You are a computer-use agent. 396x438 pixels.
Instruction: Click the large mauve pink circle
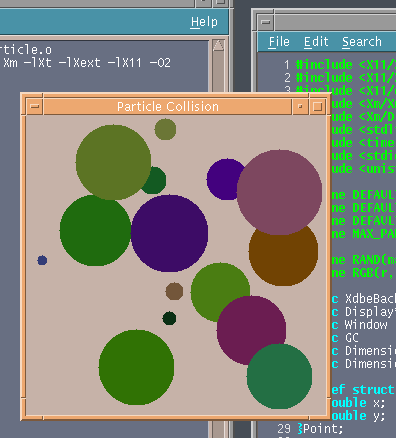[279, 192]
